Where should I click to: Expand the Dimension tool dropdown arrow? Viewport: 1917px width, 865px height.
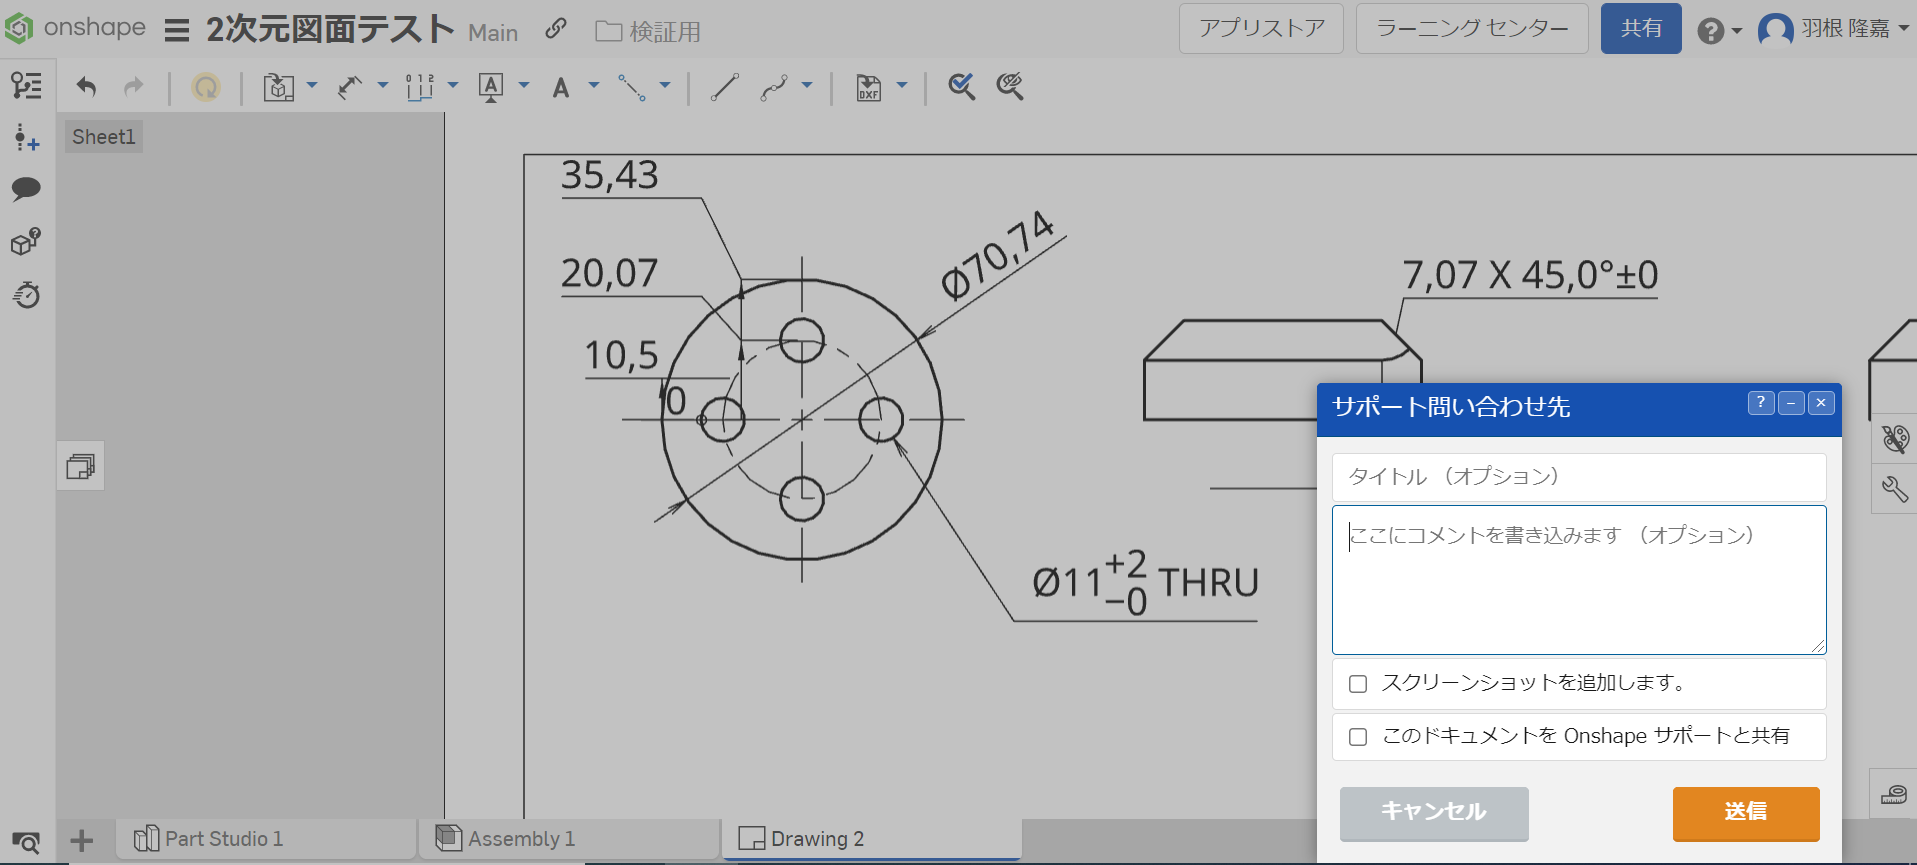383,86
